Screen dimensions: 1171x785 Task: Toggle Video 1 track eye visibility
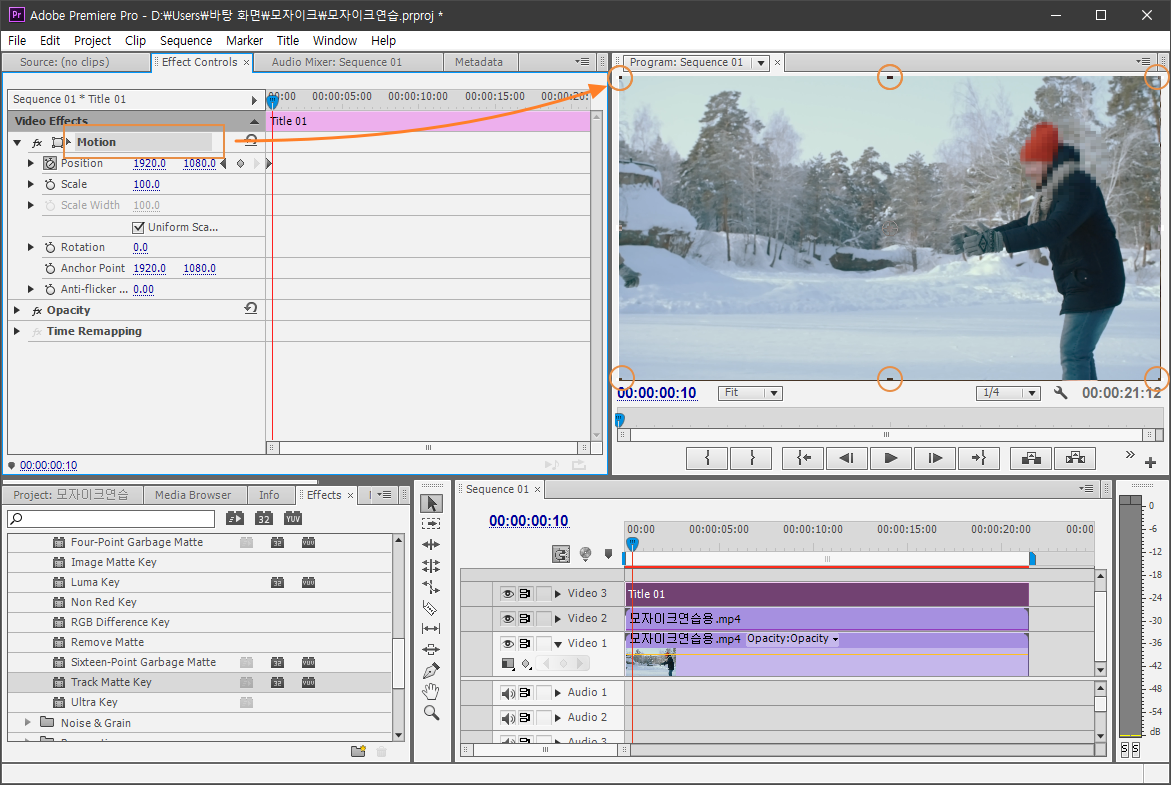[508, 643]
